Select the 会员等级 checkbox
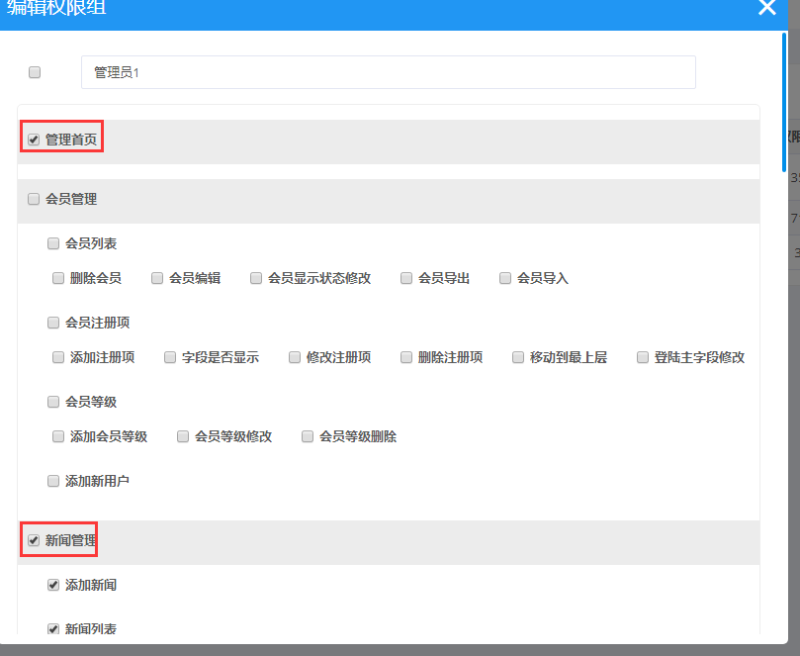 coord(53,402)
